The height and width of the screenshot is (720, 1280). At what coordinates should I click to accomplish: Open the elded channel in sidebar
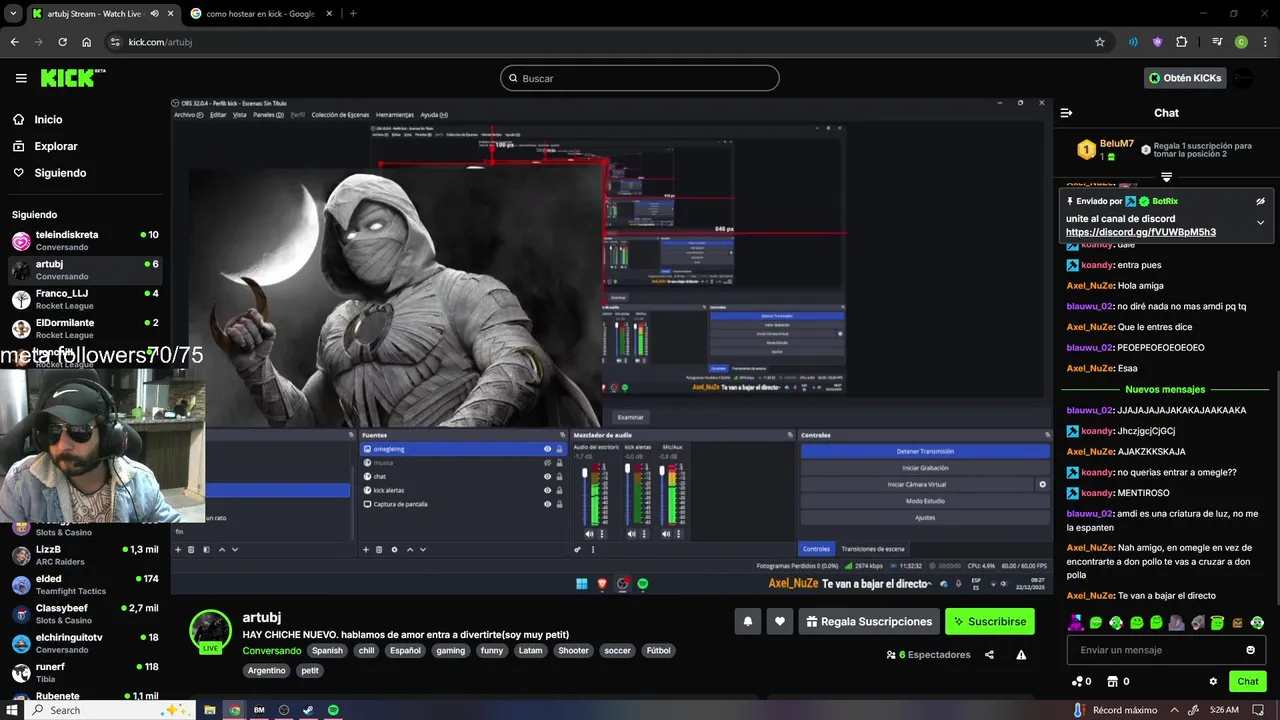[85, 585]
